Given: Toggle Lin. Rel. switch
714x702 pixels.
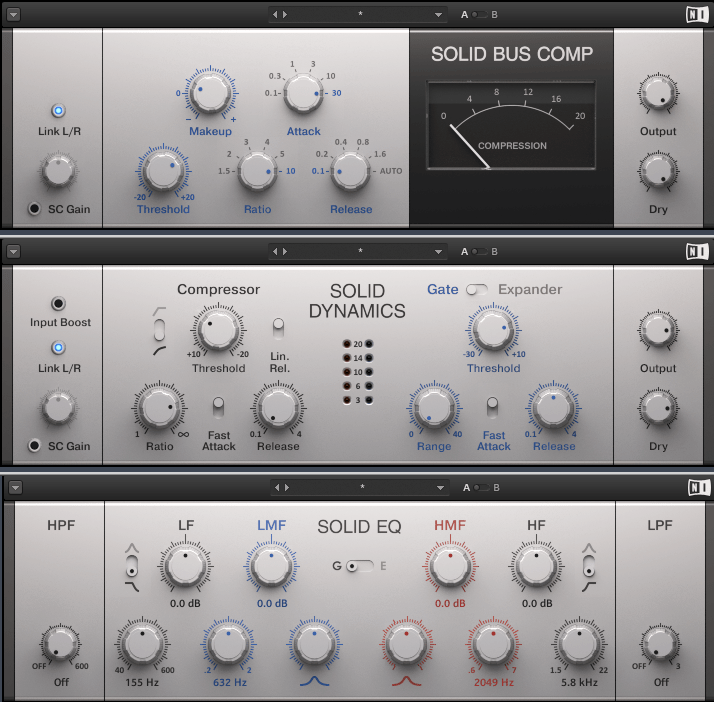Looking at the screenshot, I should tap(278, 328).
